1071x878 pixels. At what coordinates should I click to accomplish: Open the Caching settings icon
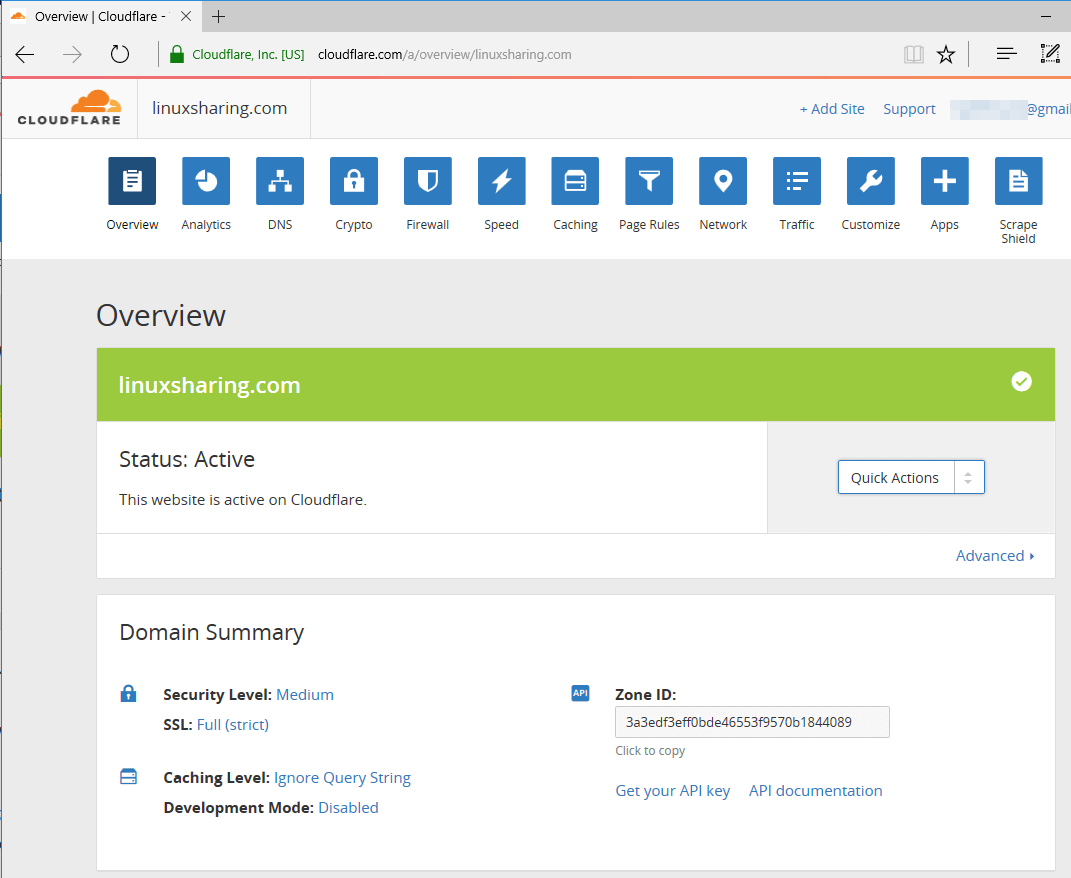coord(575,181)
